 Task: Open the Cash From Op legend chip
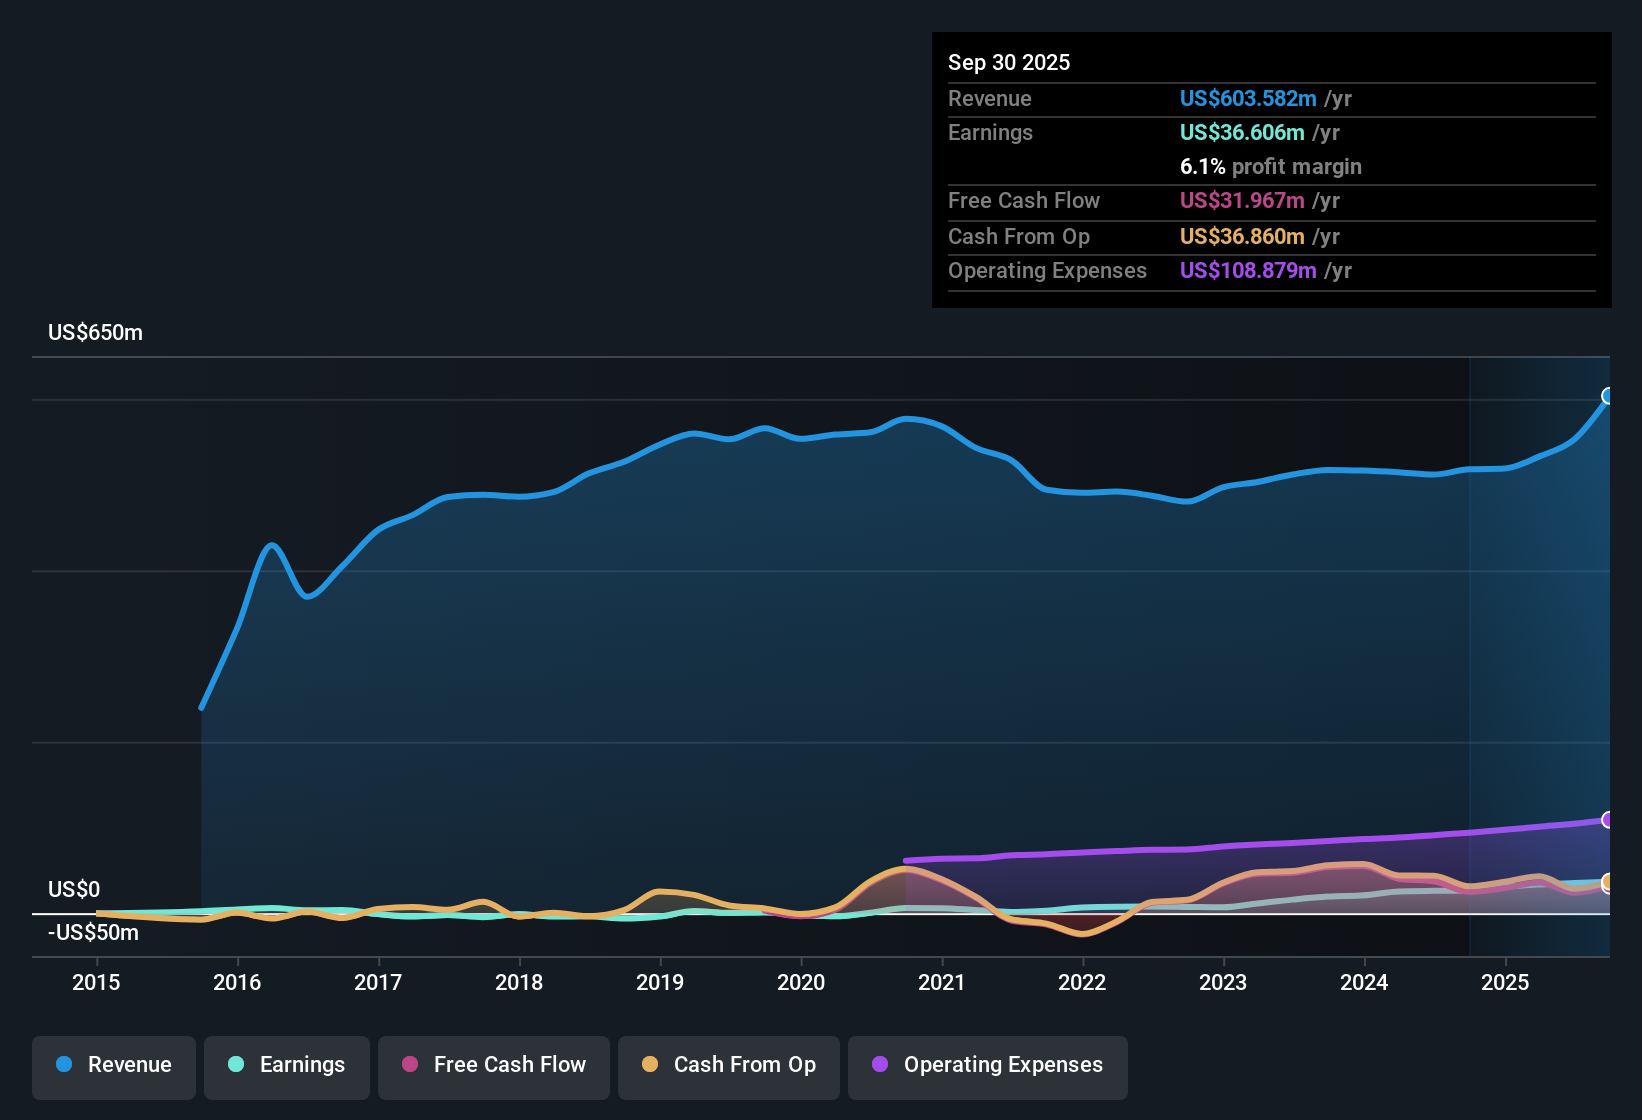point(728,1065)
